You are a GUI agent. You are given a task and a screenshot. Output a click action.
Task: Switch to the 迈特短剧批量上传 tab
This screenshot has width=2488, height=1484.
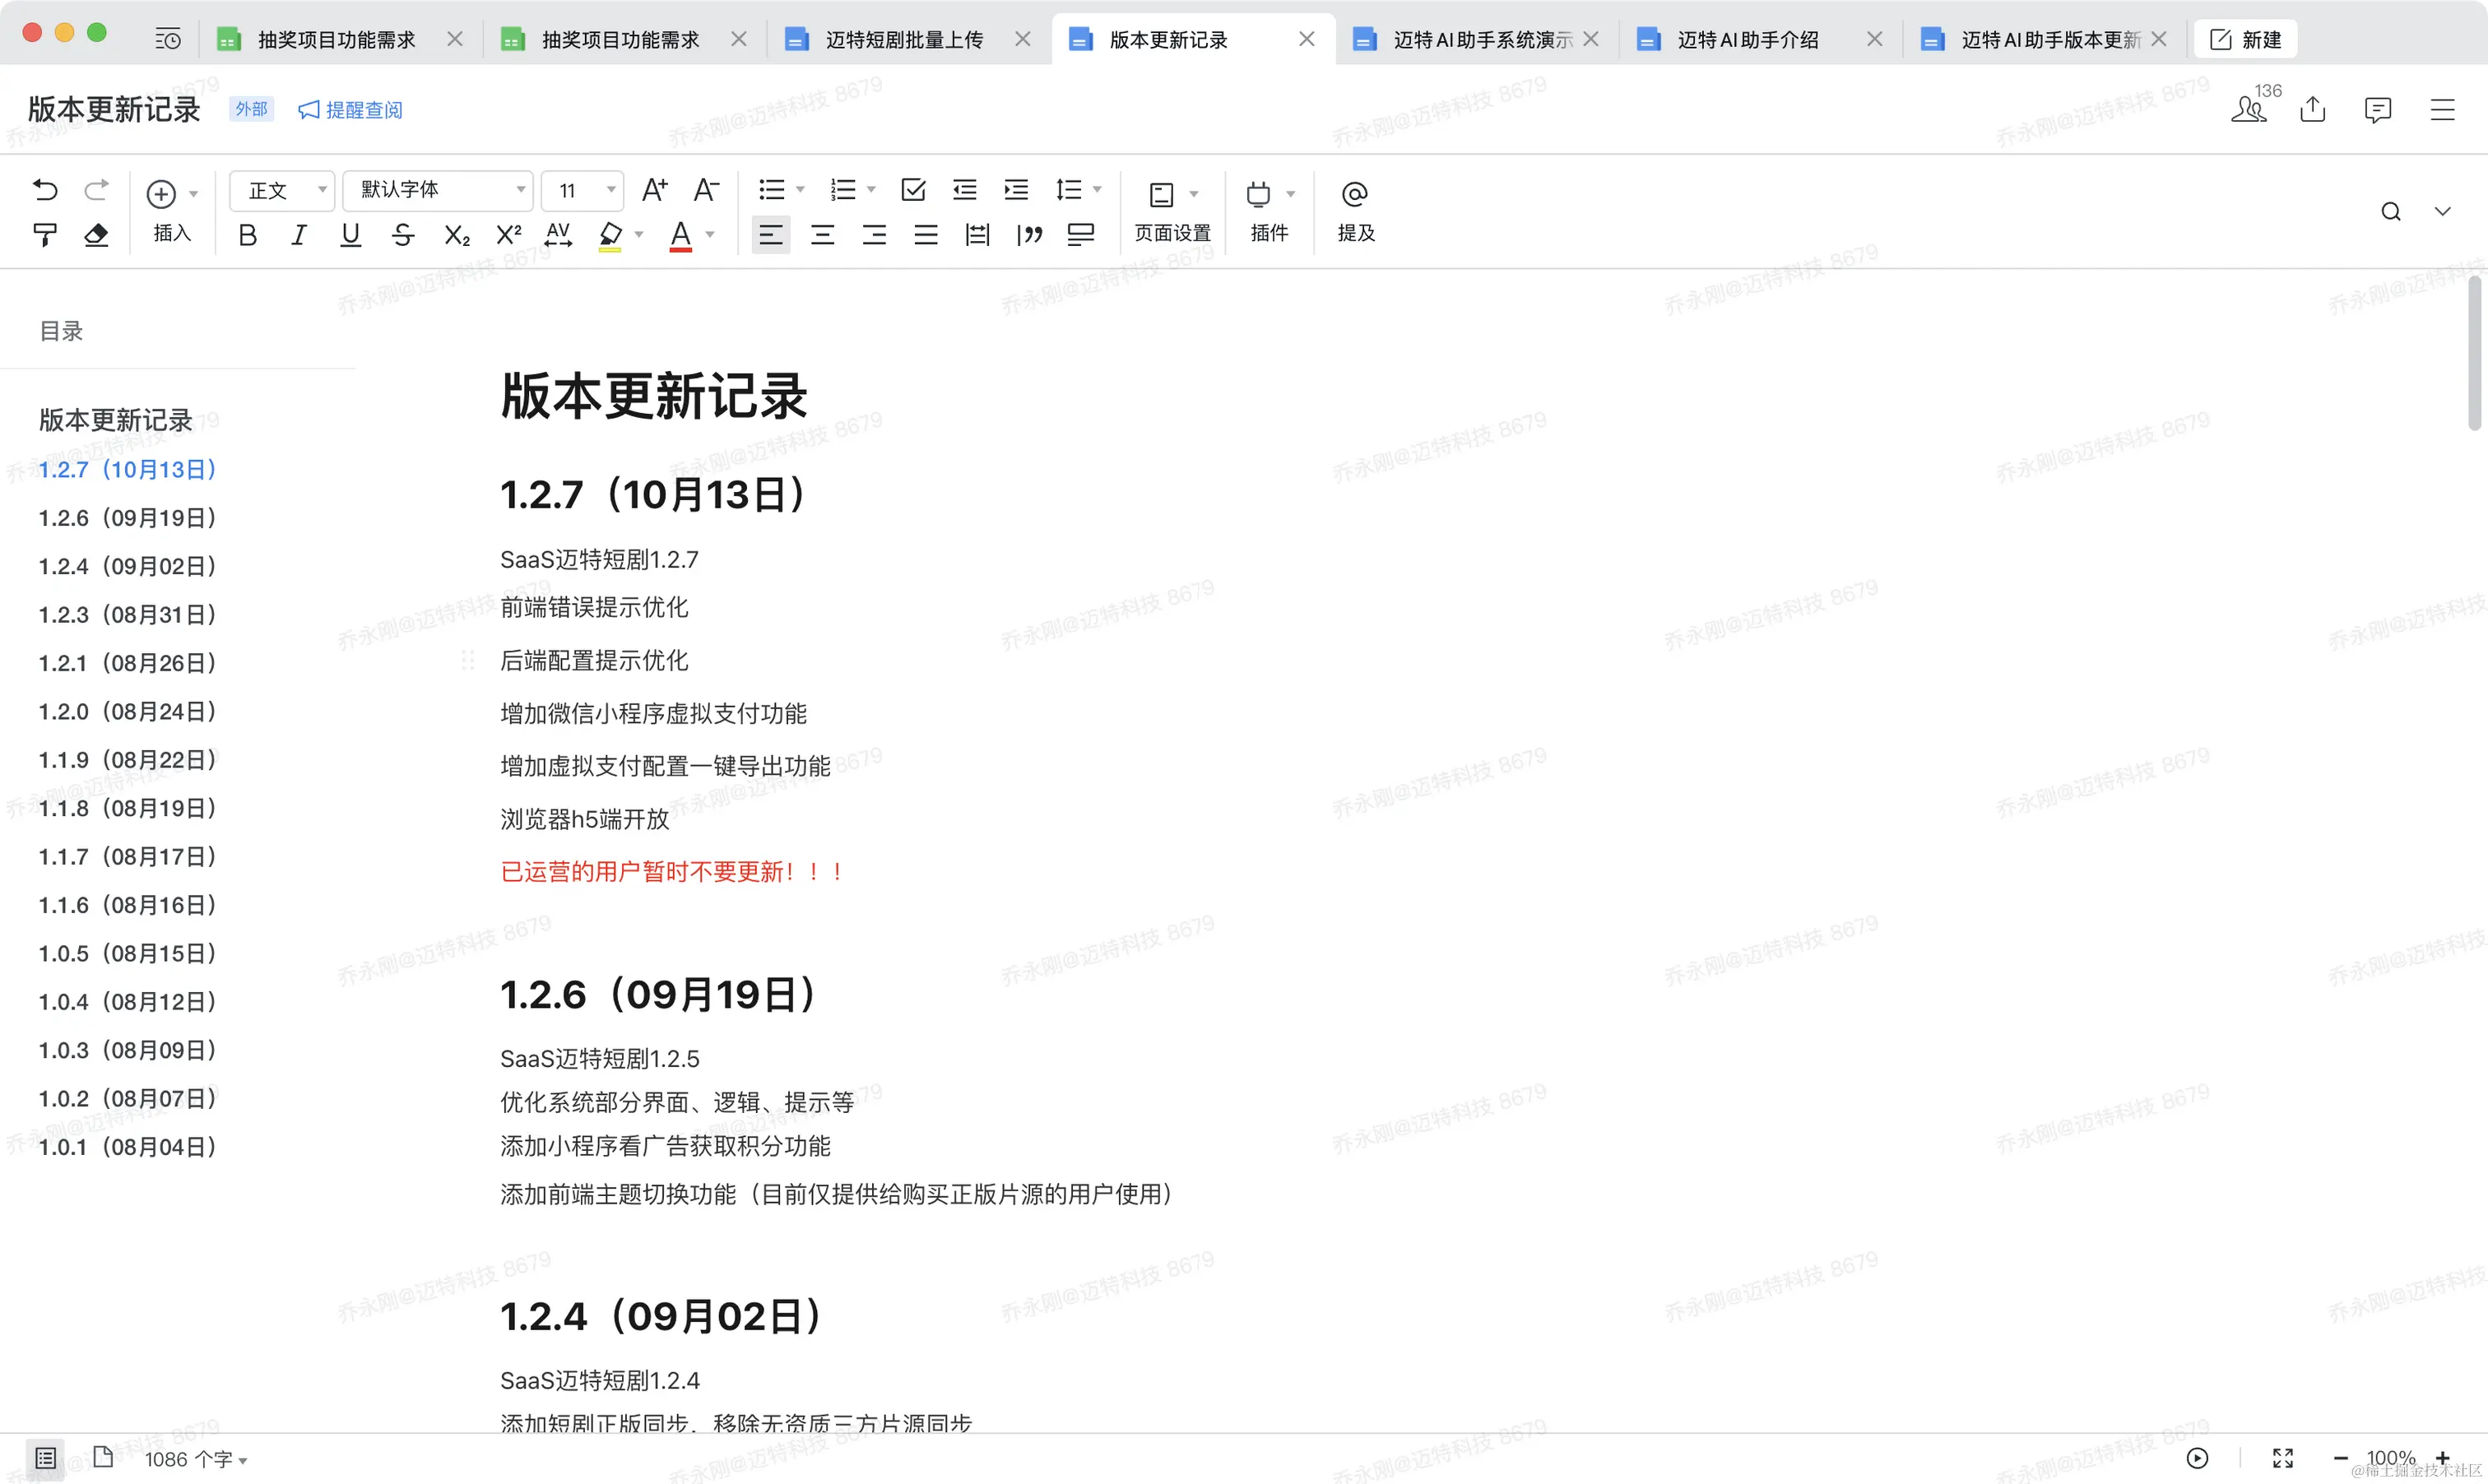(903, 40)
